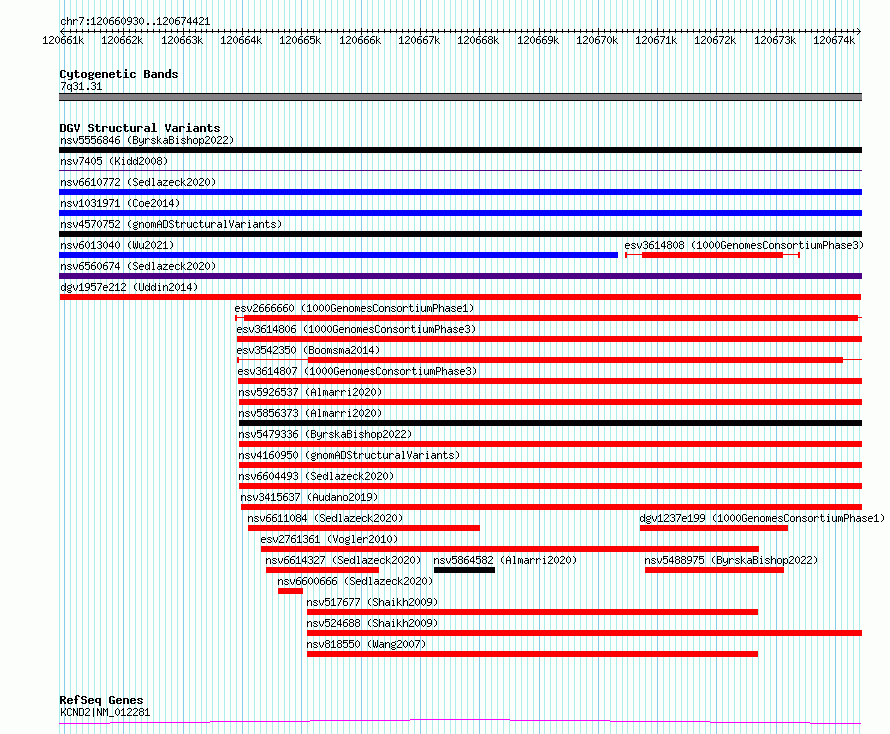Viewport: 890px width, 734px height.
Task: Click esv3614806 (1000GenomesConsortiumPhase3) label
Action: [356, 329]
